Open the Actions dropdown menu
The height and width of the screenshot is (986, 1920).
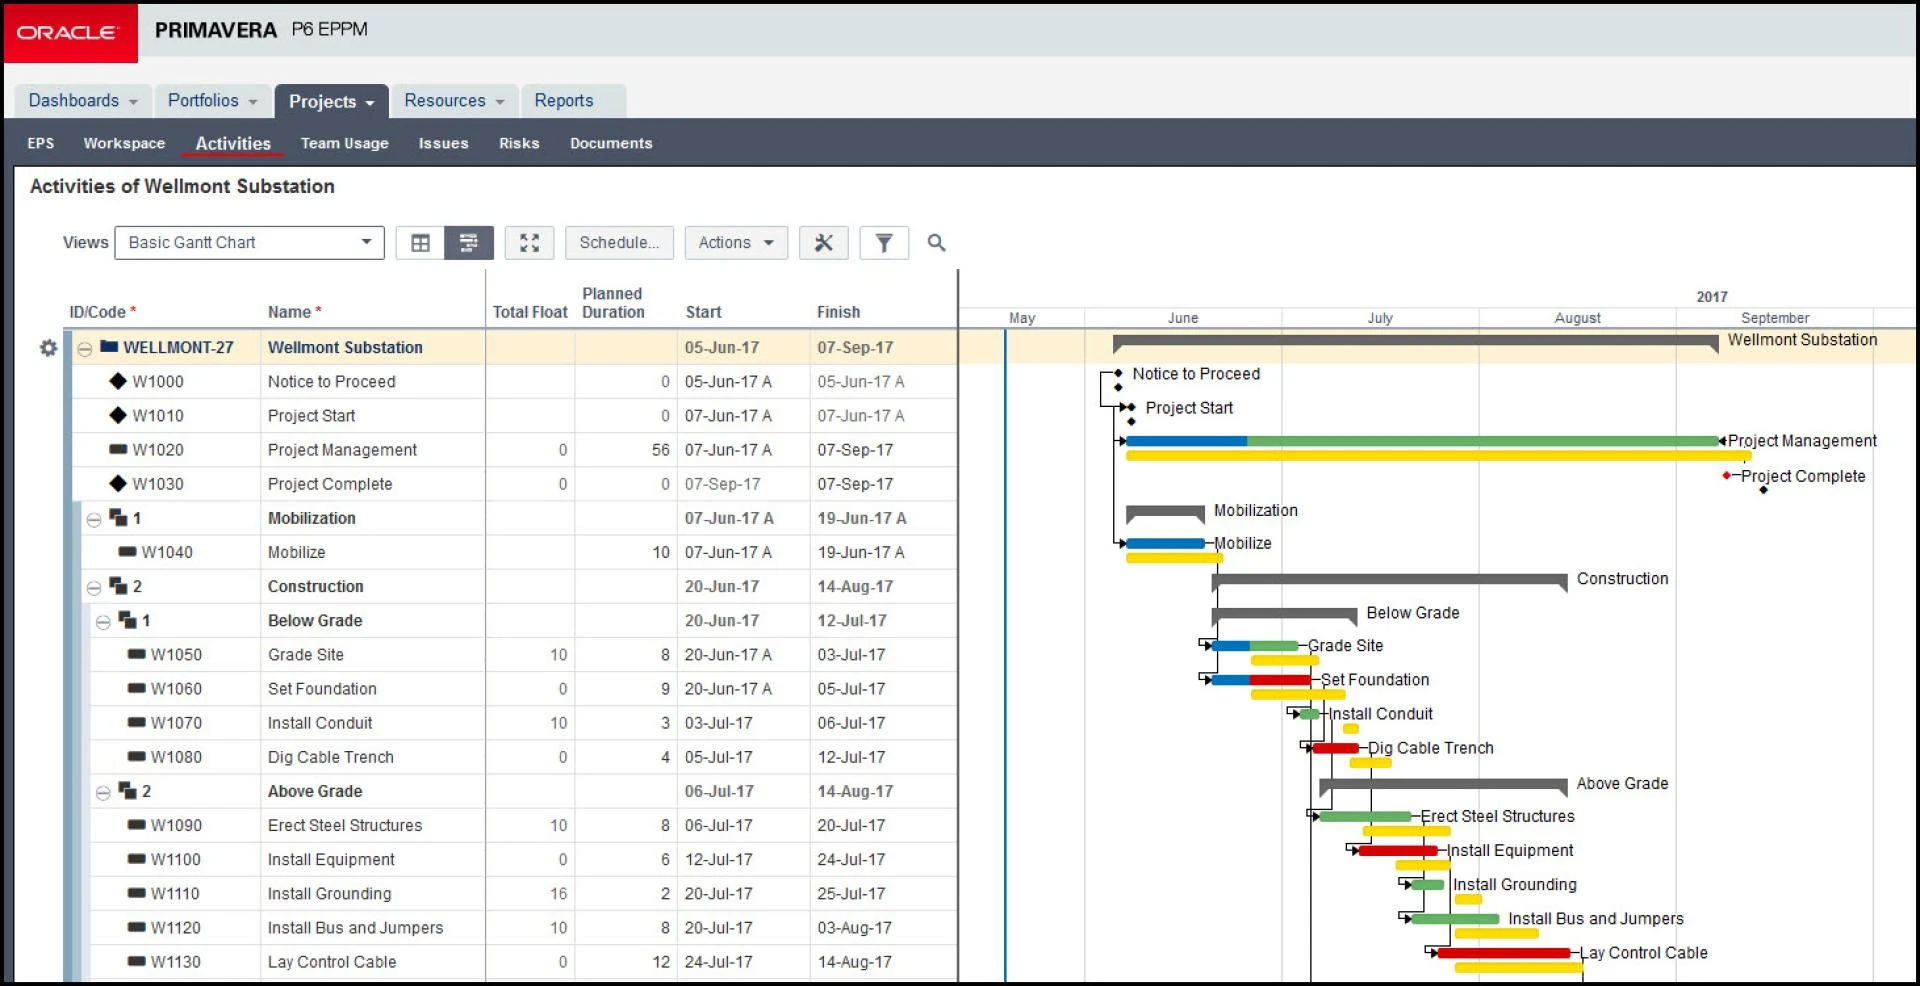coord(735,243)
